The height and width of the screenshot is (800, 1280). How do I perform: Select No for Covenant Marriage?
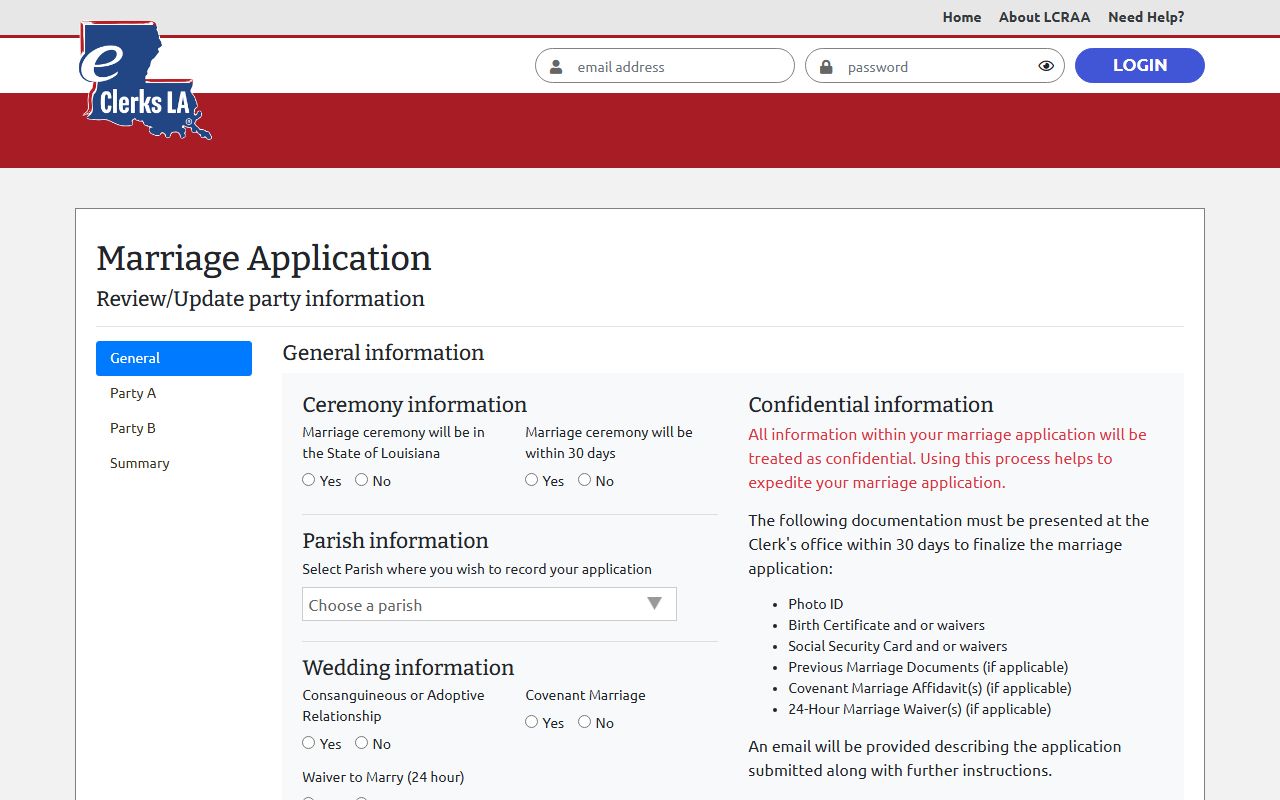pyautogui.click(x=585, y=722)
